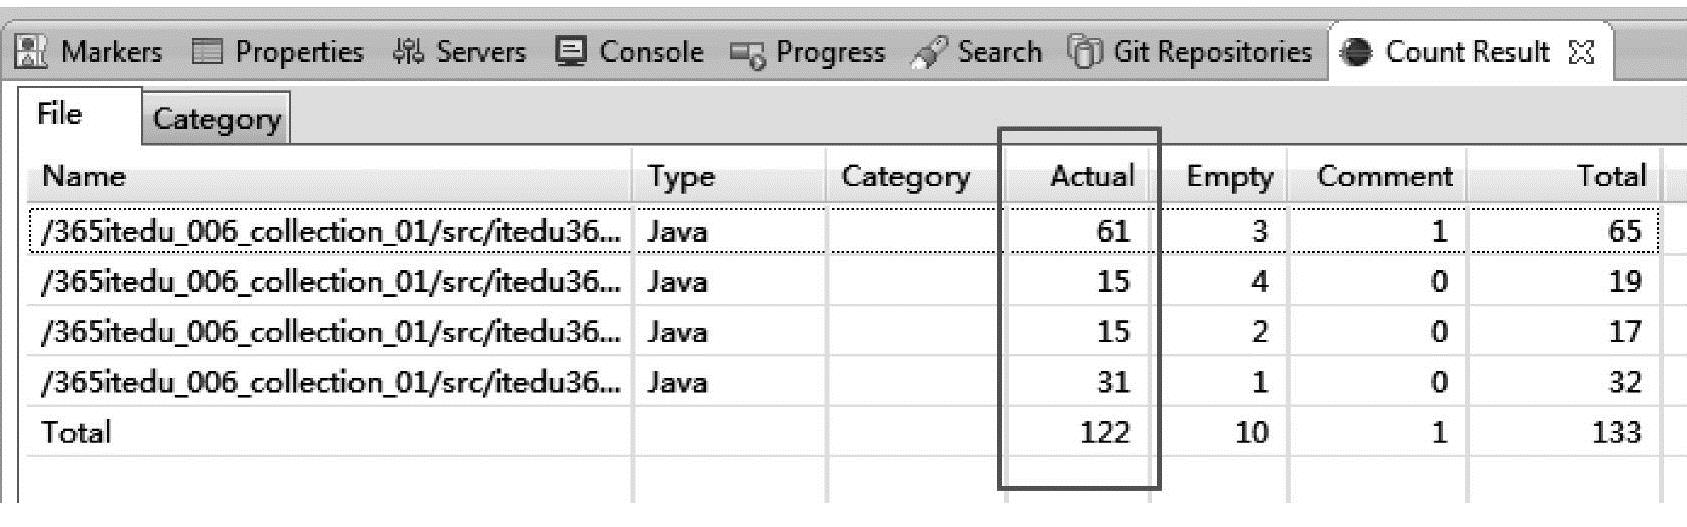
Task: Close the Count Result view tab
Action: pyautogui.click(x=1581, y=52)
